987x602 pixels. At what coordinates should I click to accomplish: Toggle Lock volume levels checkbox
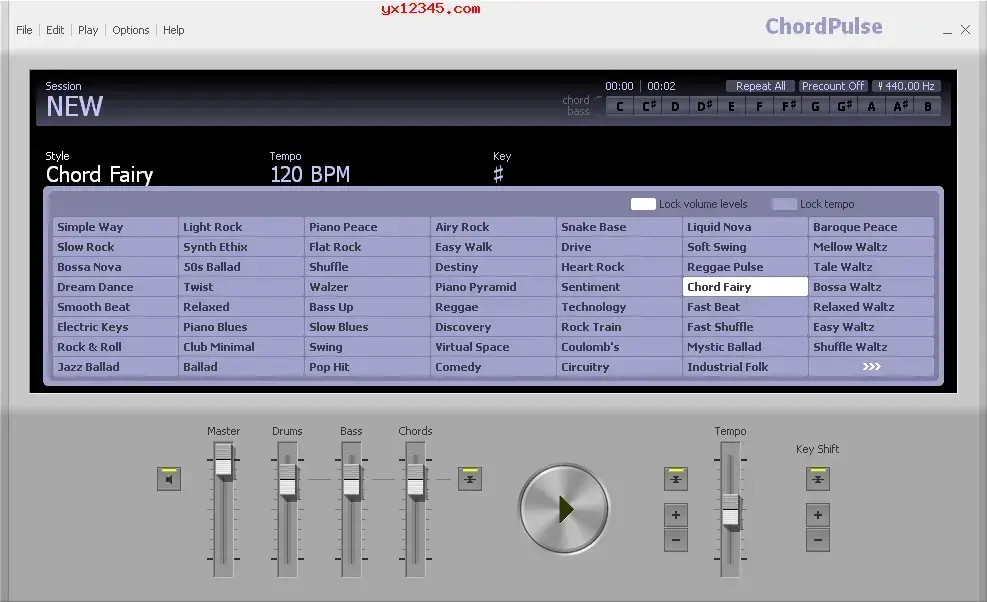pos(643,204)
